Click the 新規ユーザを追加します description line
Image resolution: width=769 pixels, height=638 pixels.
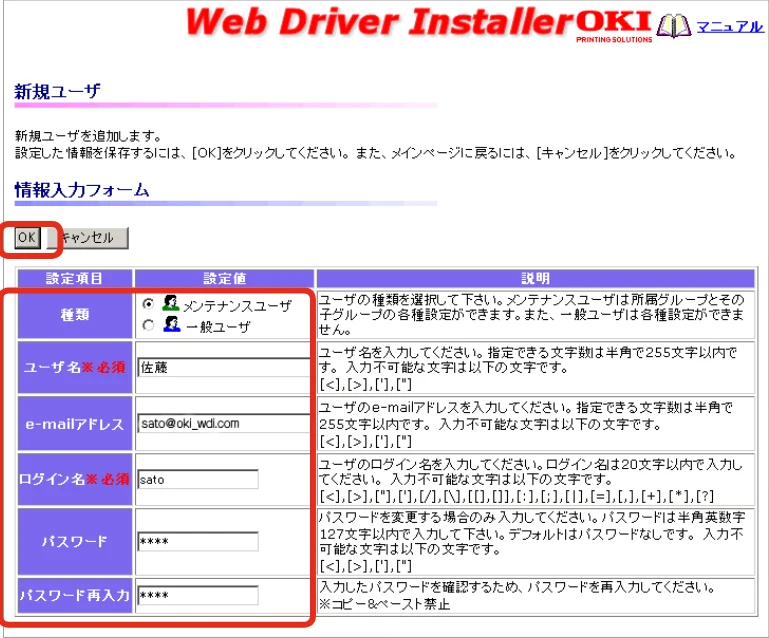[x=88, y=135]
